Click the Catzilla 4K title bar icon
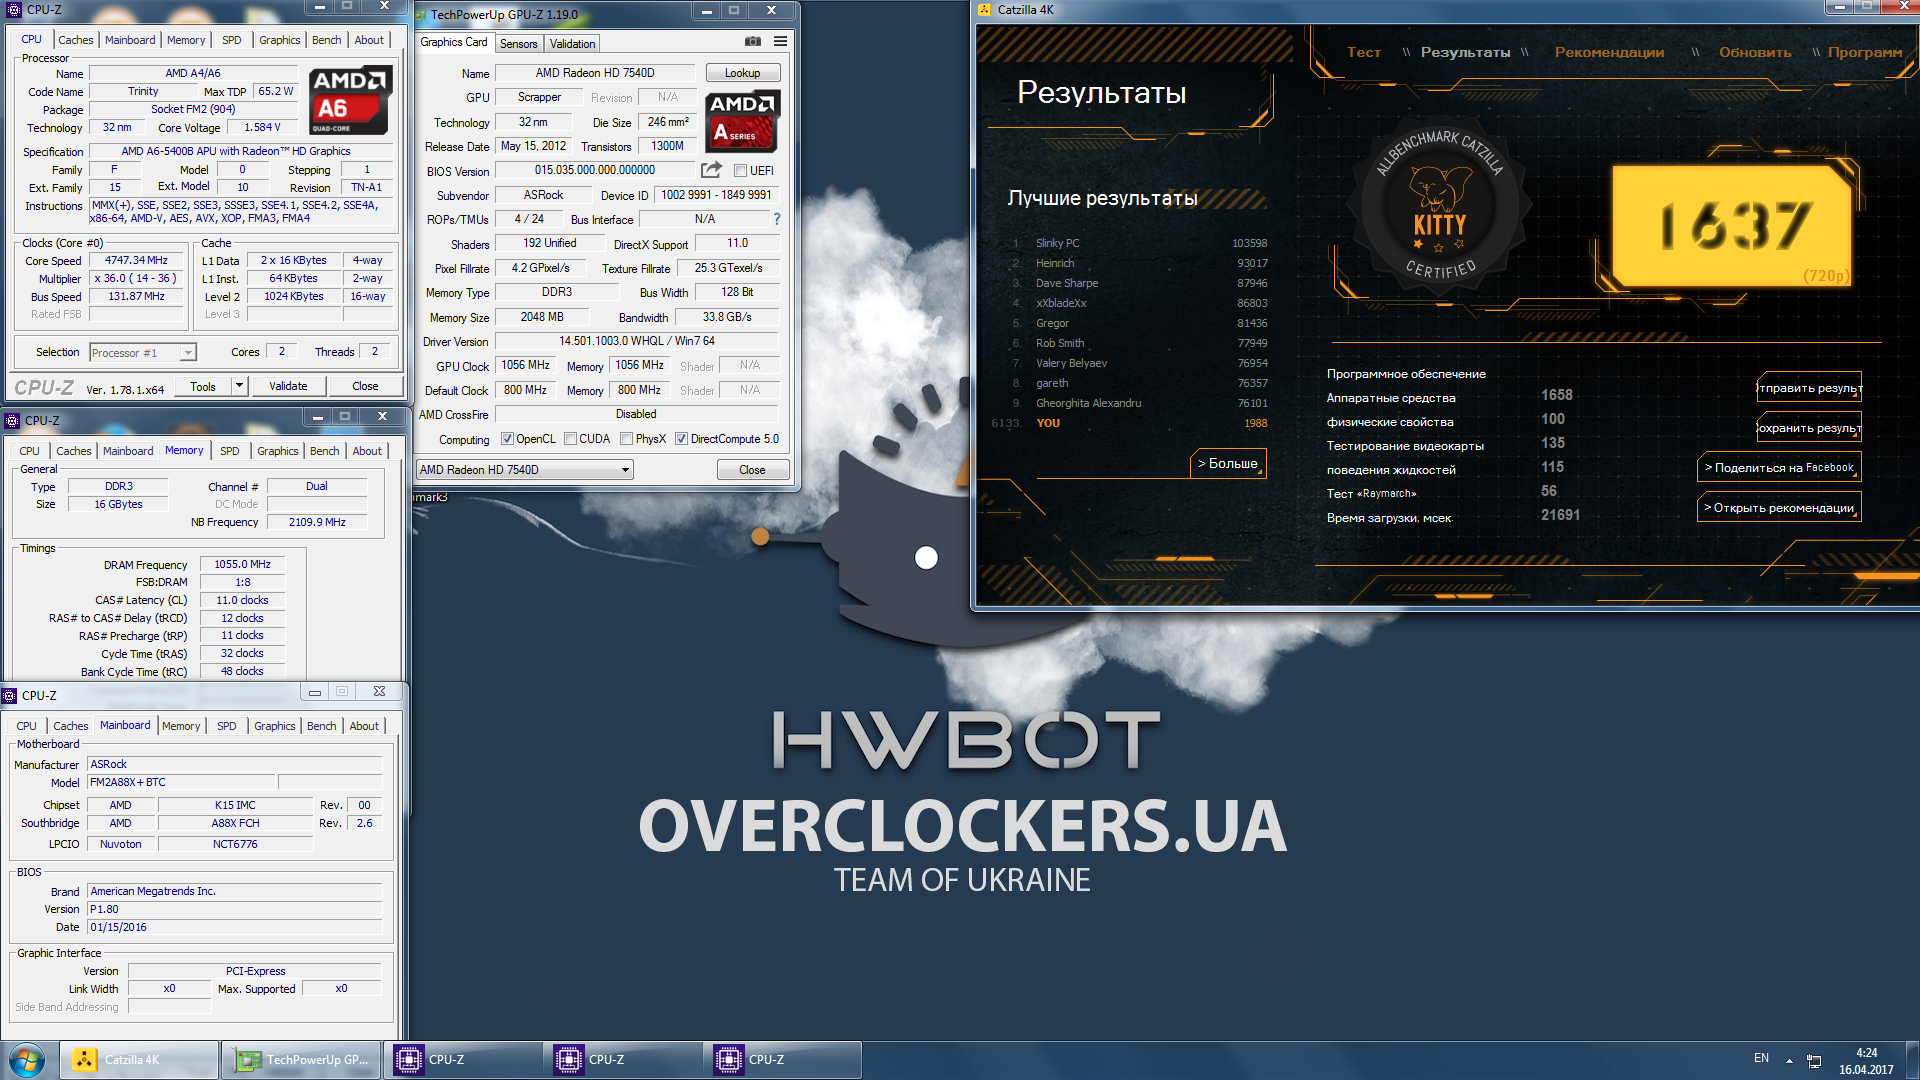 pos(985,10)
